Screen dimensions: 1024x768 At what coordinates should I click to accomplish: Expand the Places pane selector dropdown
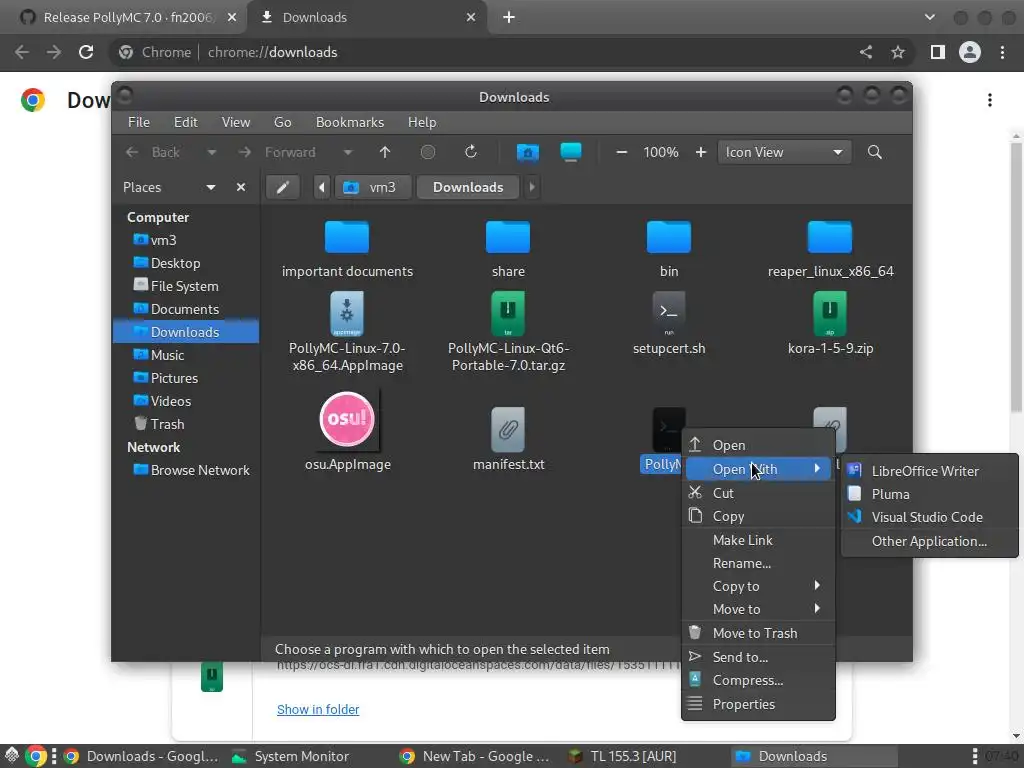[x=211, y=187]
